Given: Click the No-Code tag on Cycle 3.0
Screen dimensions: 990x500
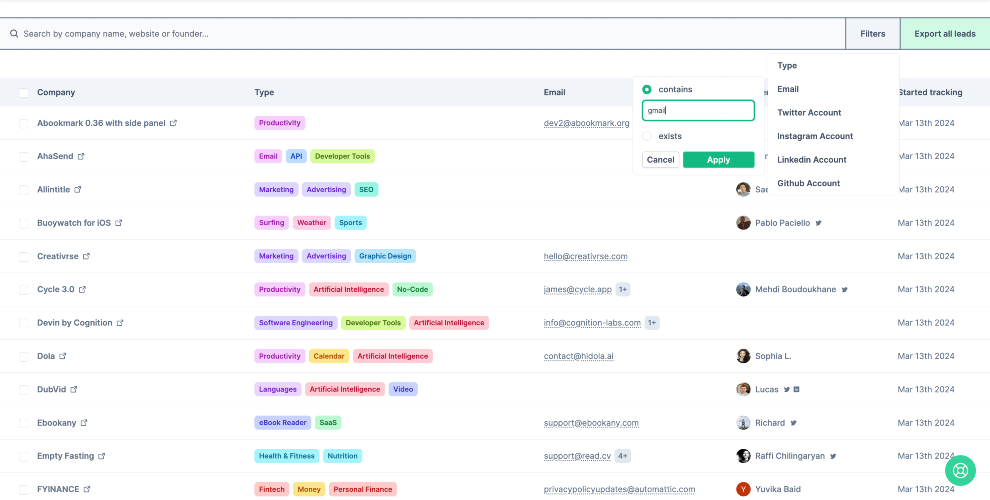Looking at the screenshot, I should (412, 289).
